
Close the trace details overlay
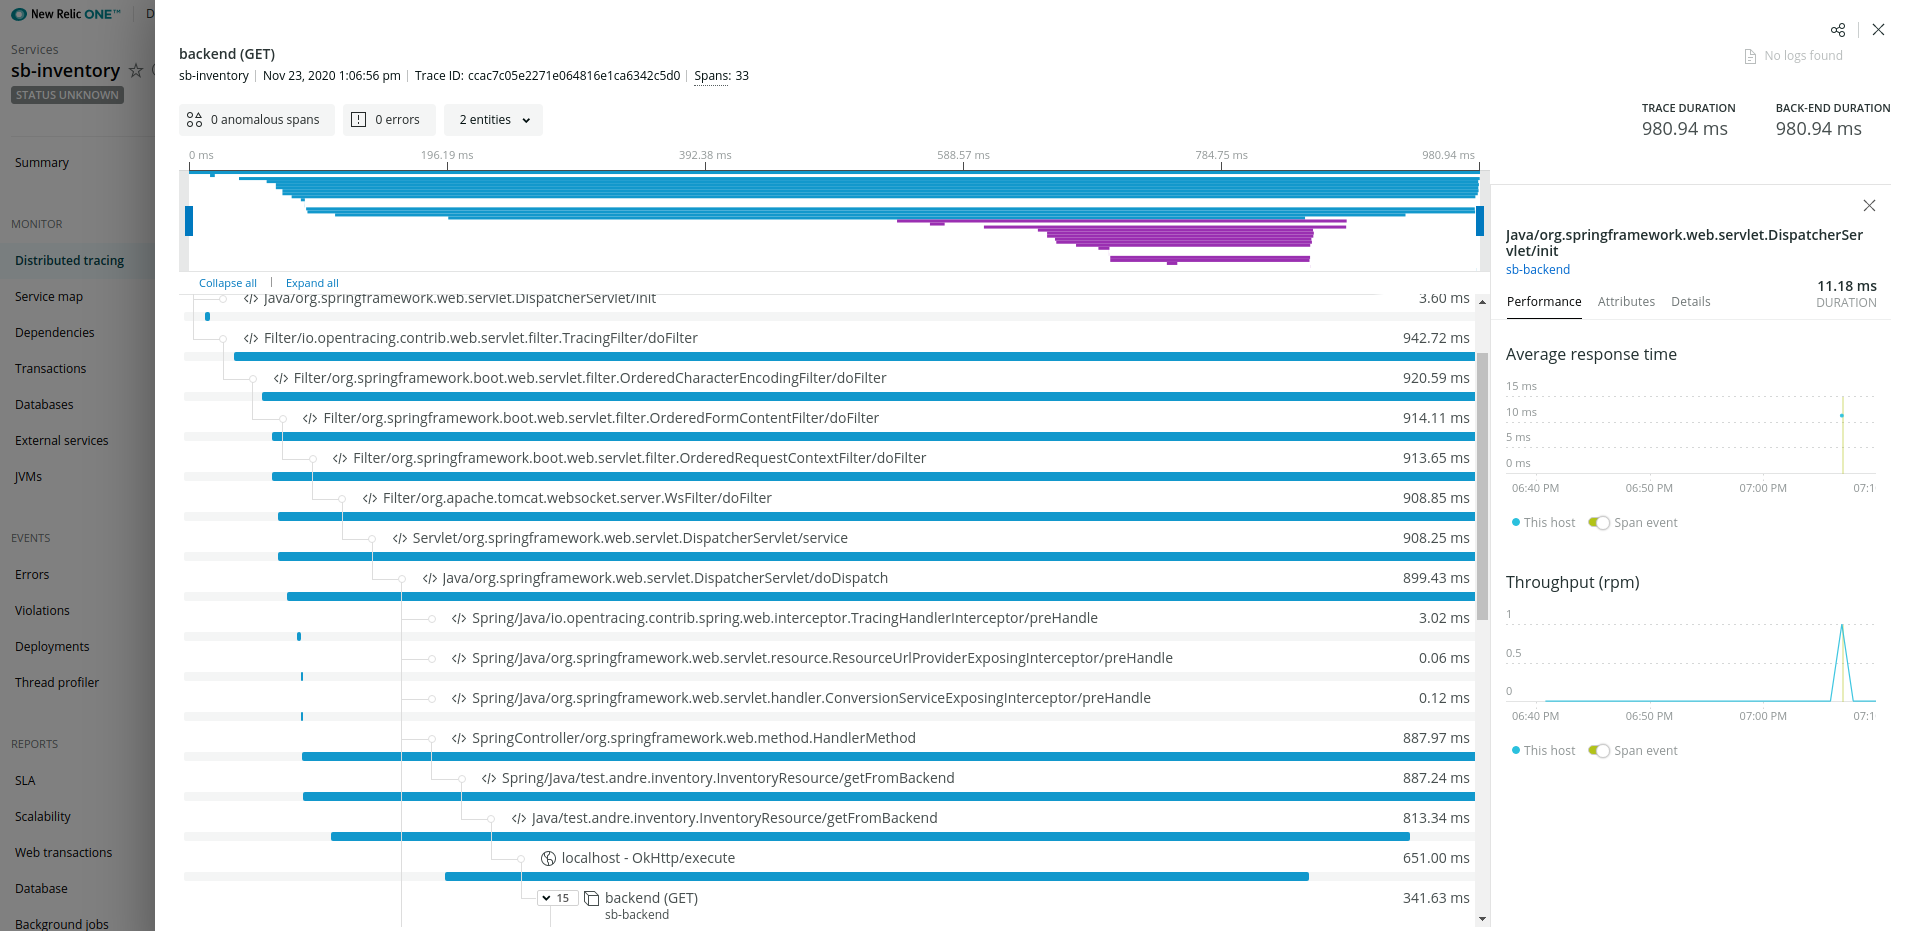[x=1878, y=30]
